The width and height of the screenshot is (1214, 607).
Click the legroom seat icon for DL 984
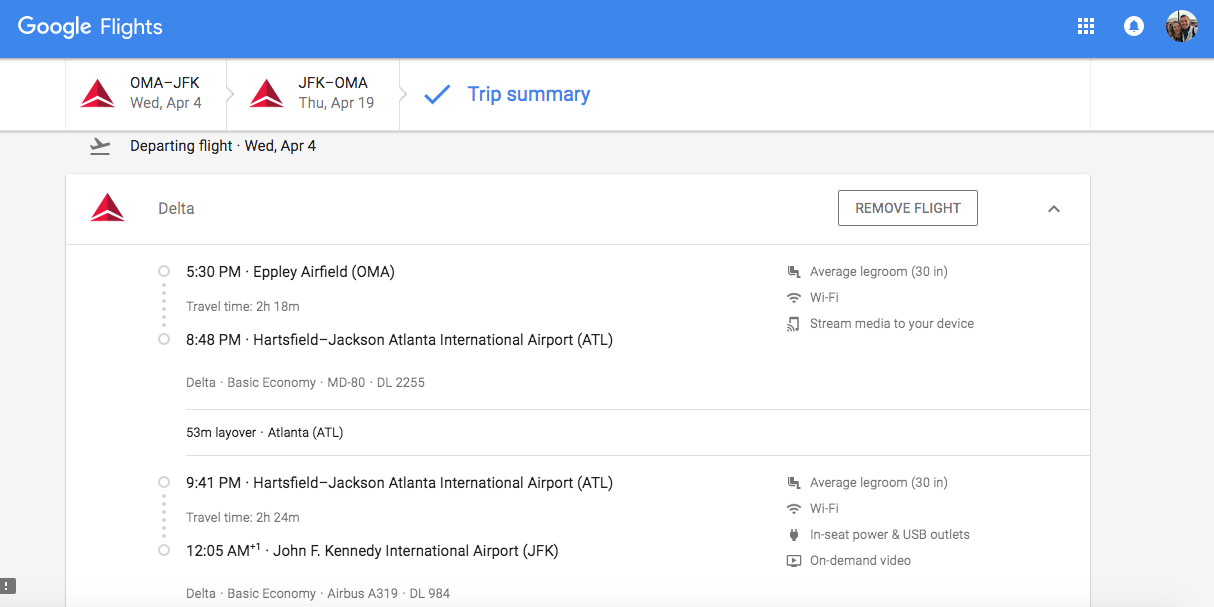[794, 482]
